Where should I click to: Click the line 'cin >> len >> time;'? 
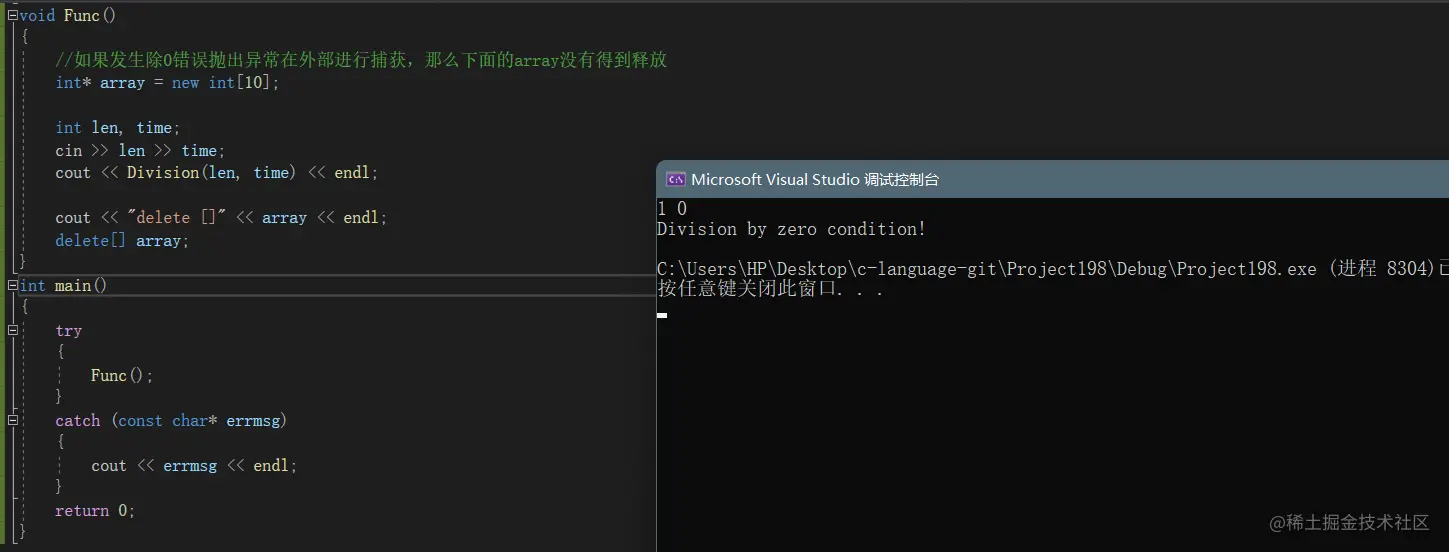coord(140,151)
